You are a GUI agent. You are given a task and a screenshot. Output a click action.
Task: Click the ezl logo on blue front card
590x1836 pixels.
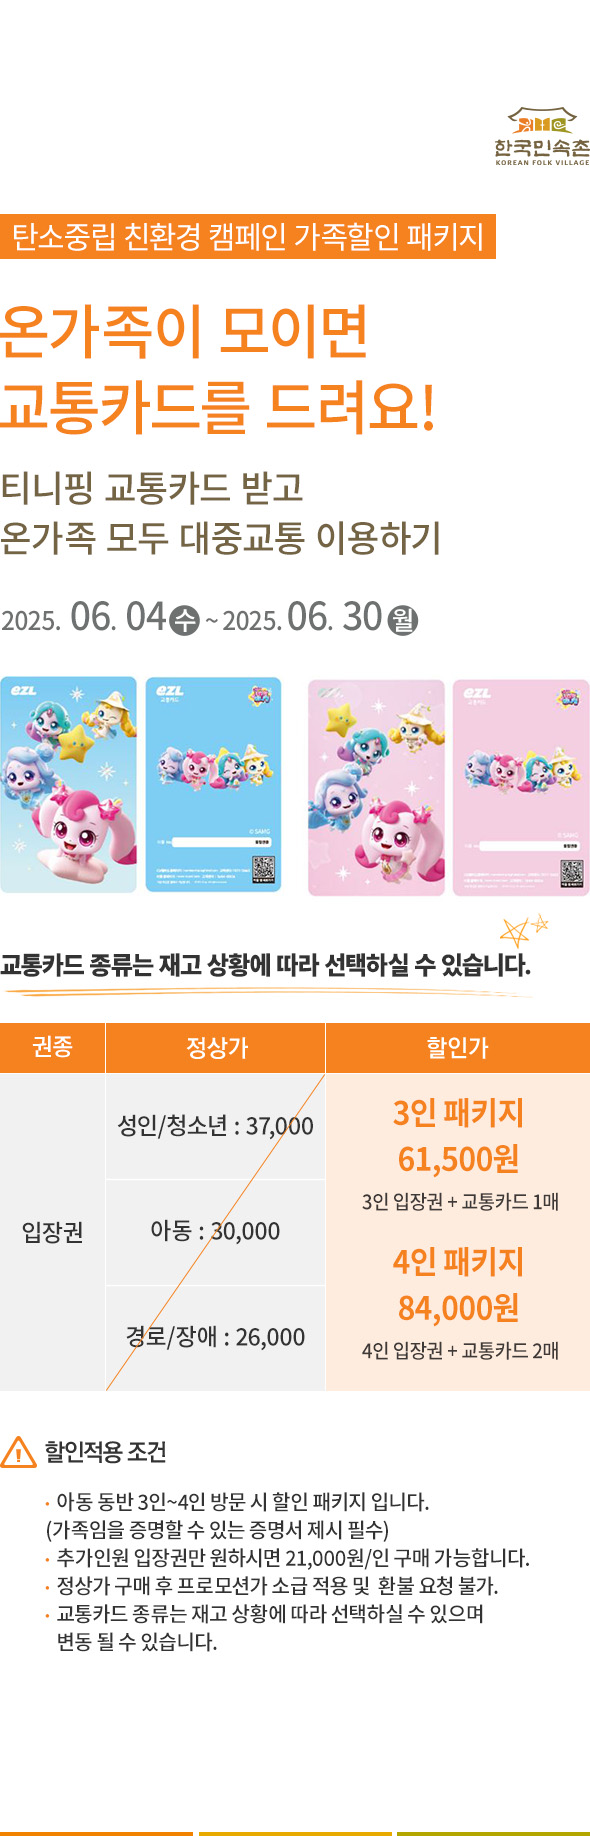coord(23,690)
